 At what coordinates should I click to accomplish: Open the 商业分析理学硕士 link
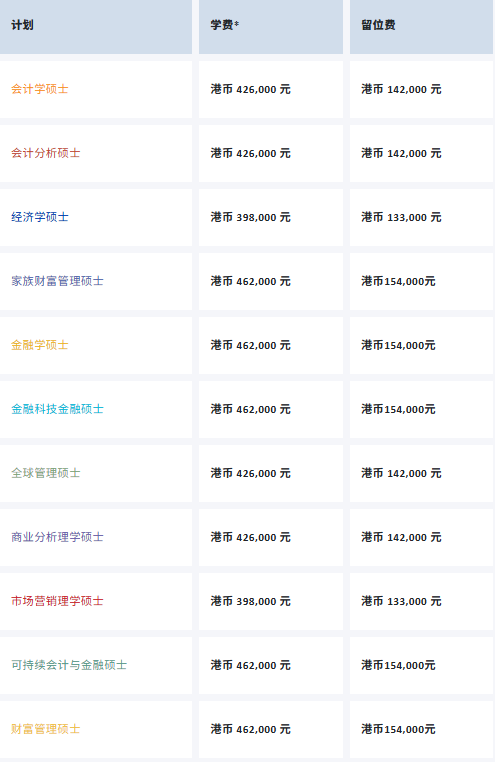point(57,537)
